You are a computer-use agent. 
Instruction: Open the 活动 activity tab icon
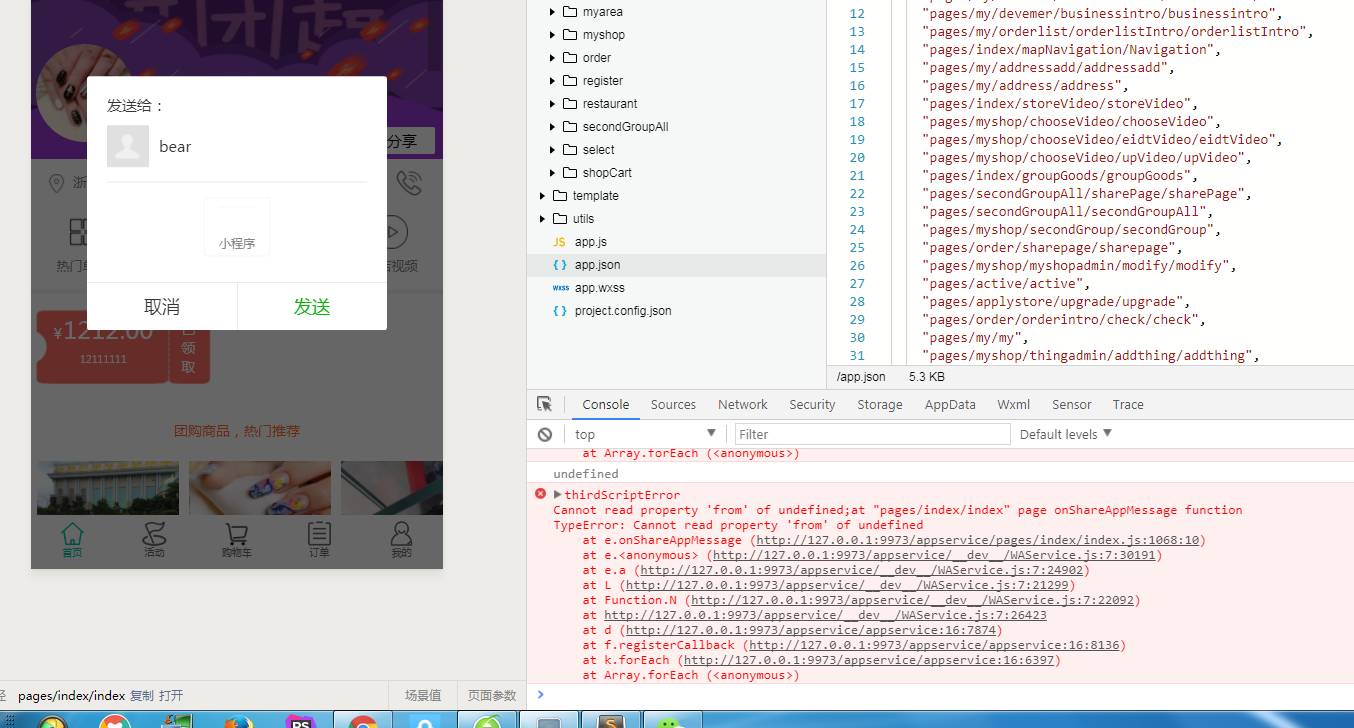pyautogui.click(x=154, y=533)
